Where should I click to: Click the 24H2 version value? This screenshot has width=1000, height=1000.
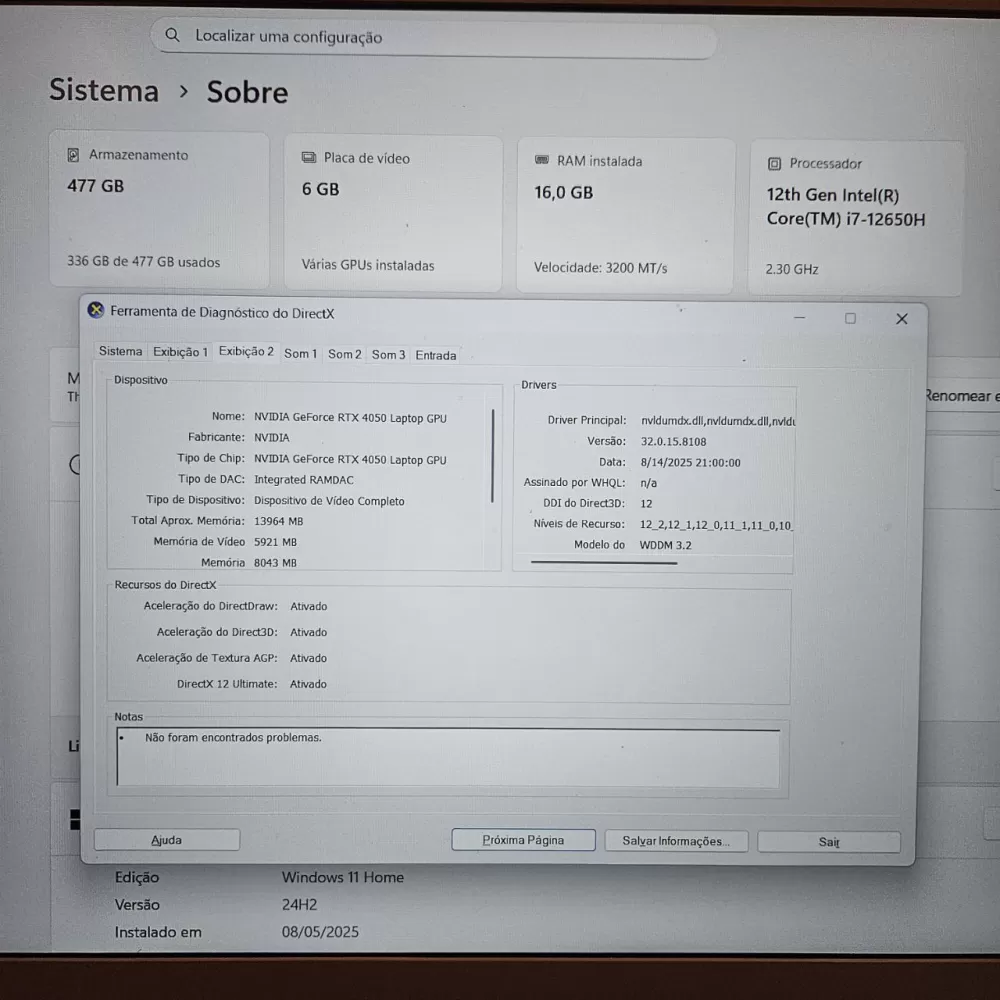click(x=300, y=904)
